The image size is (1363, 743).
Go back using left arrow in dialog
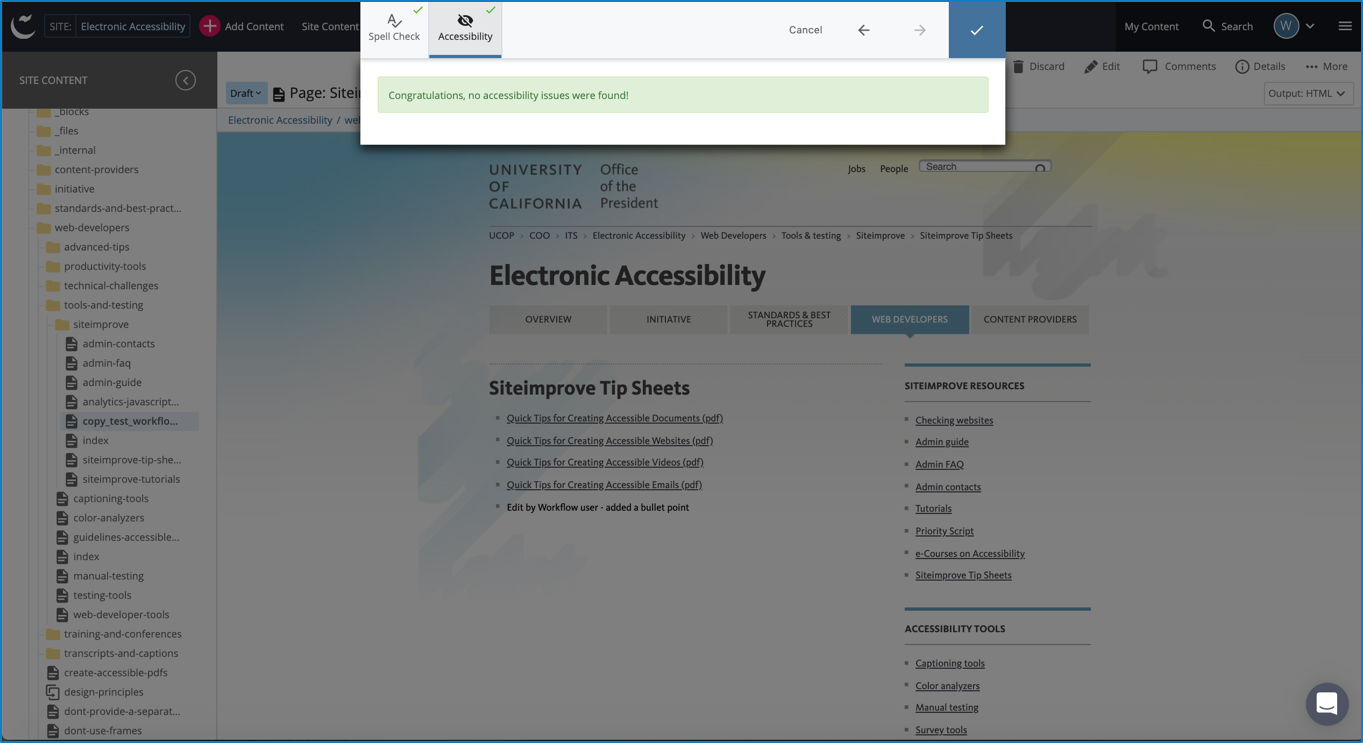point(864,30)
